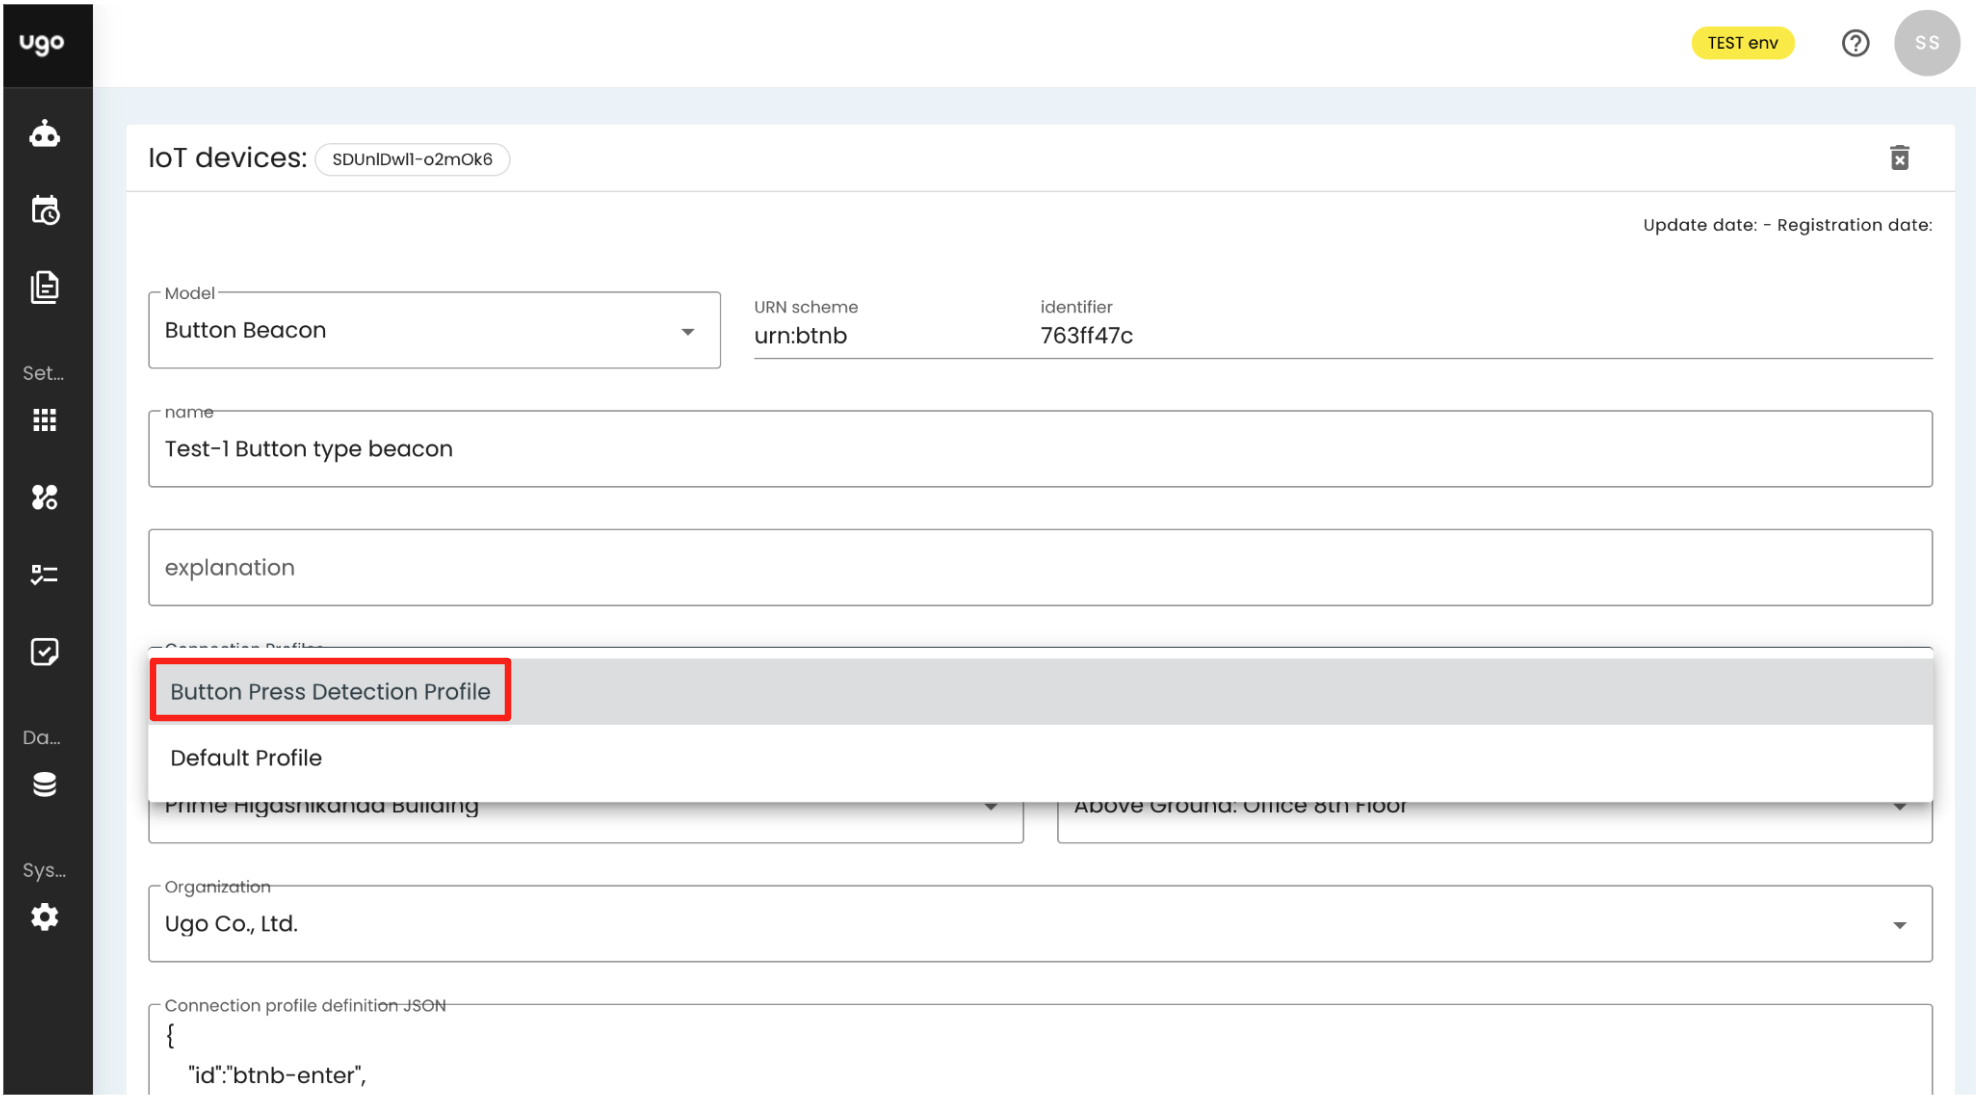Click the TEST env badge
The image size is (1982, 1100).
point(1743,43)
